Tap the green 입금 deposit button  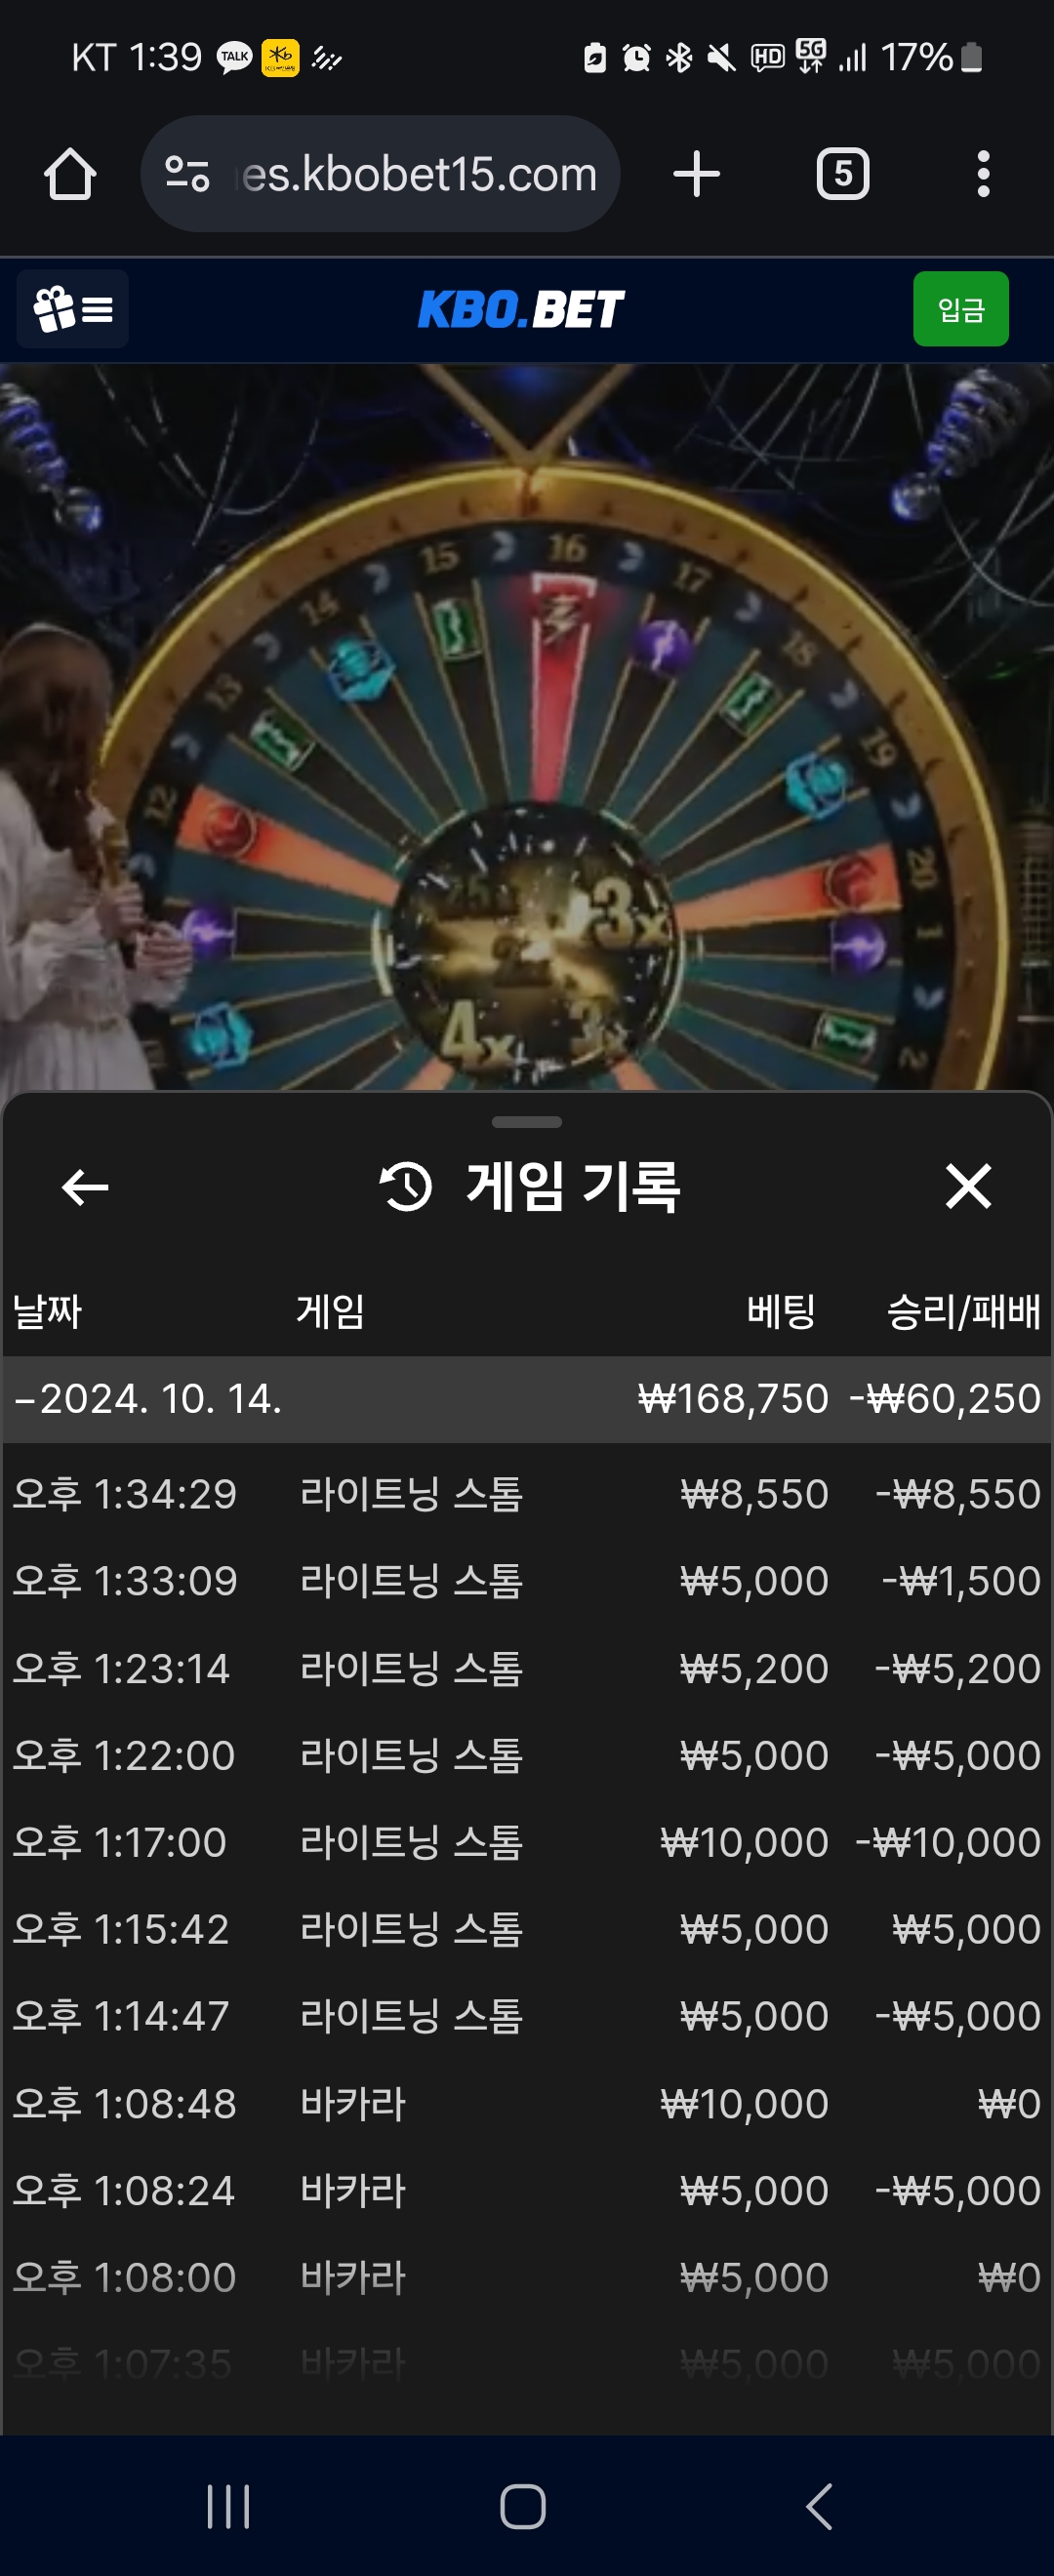(960, 309)
